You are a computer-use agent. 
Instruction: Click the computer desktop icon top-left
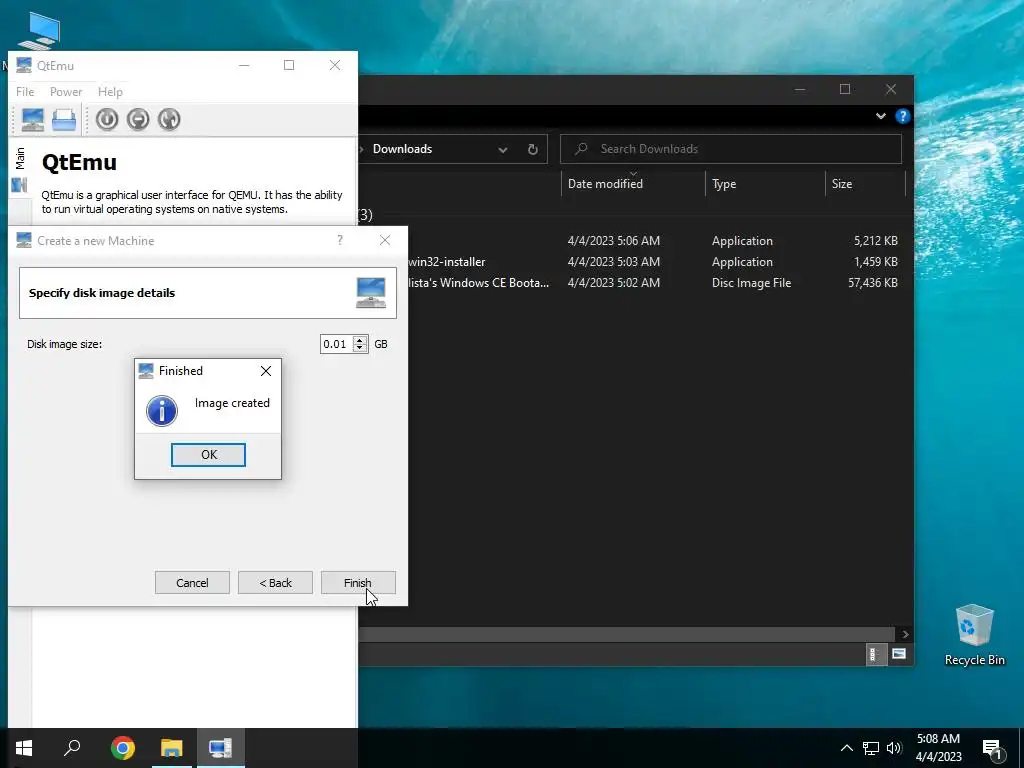click(x=39, y=31)
